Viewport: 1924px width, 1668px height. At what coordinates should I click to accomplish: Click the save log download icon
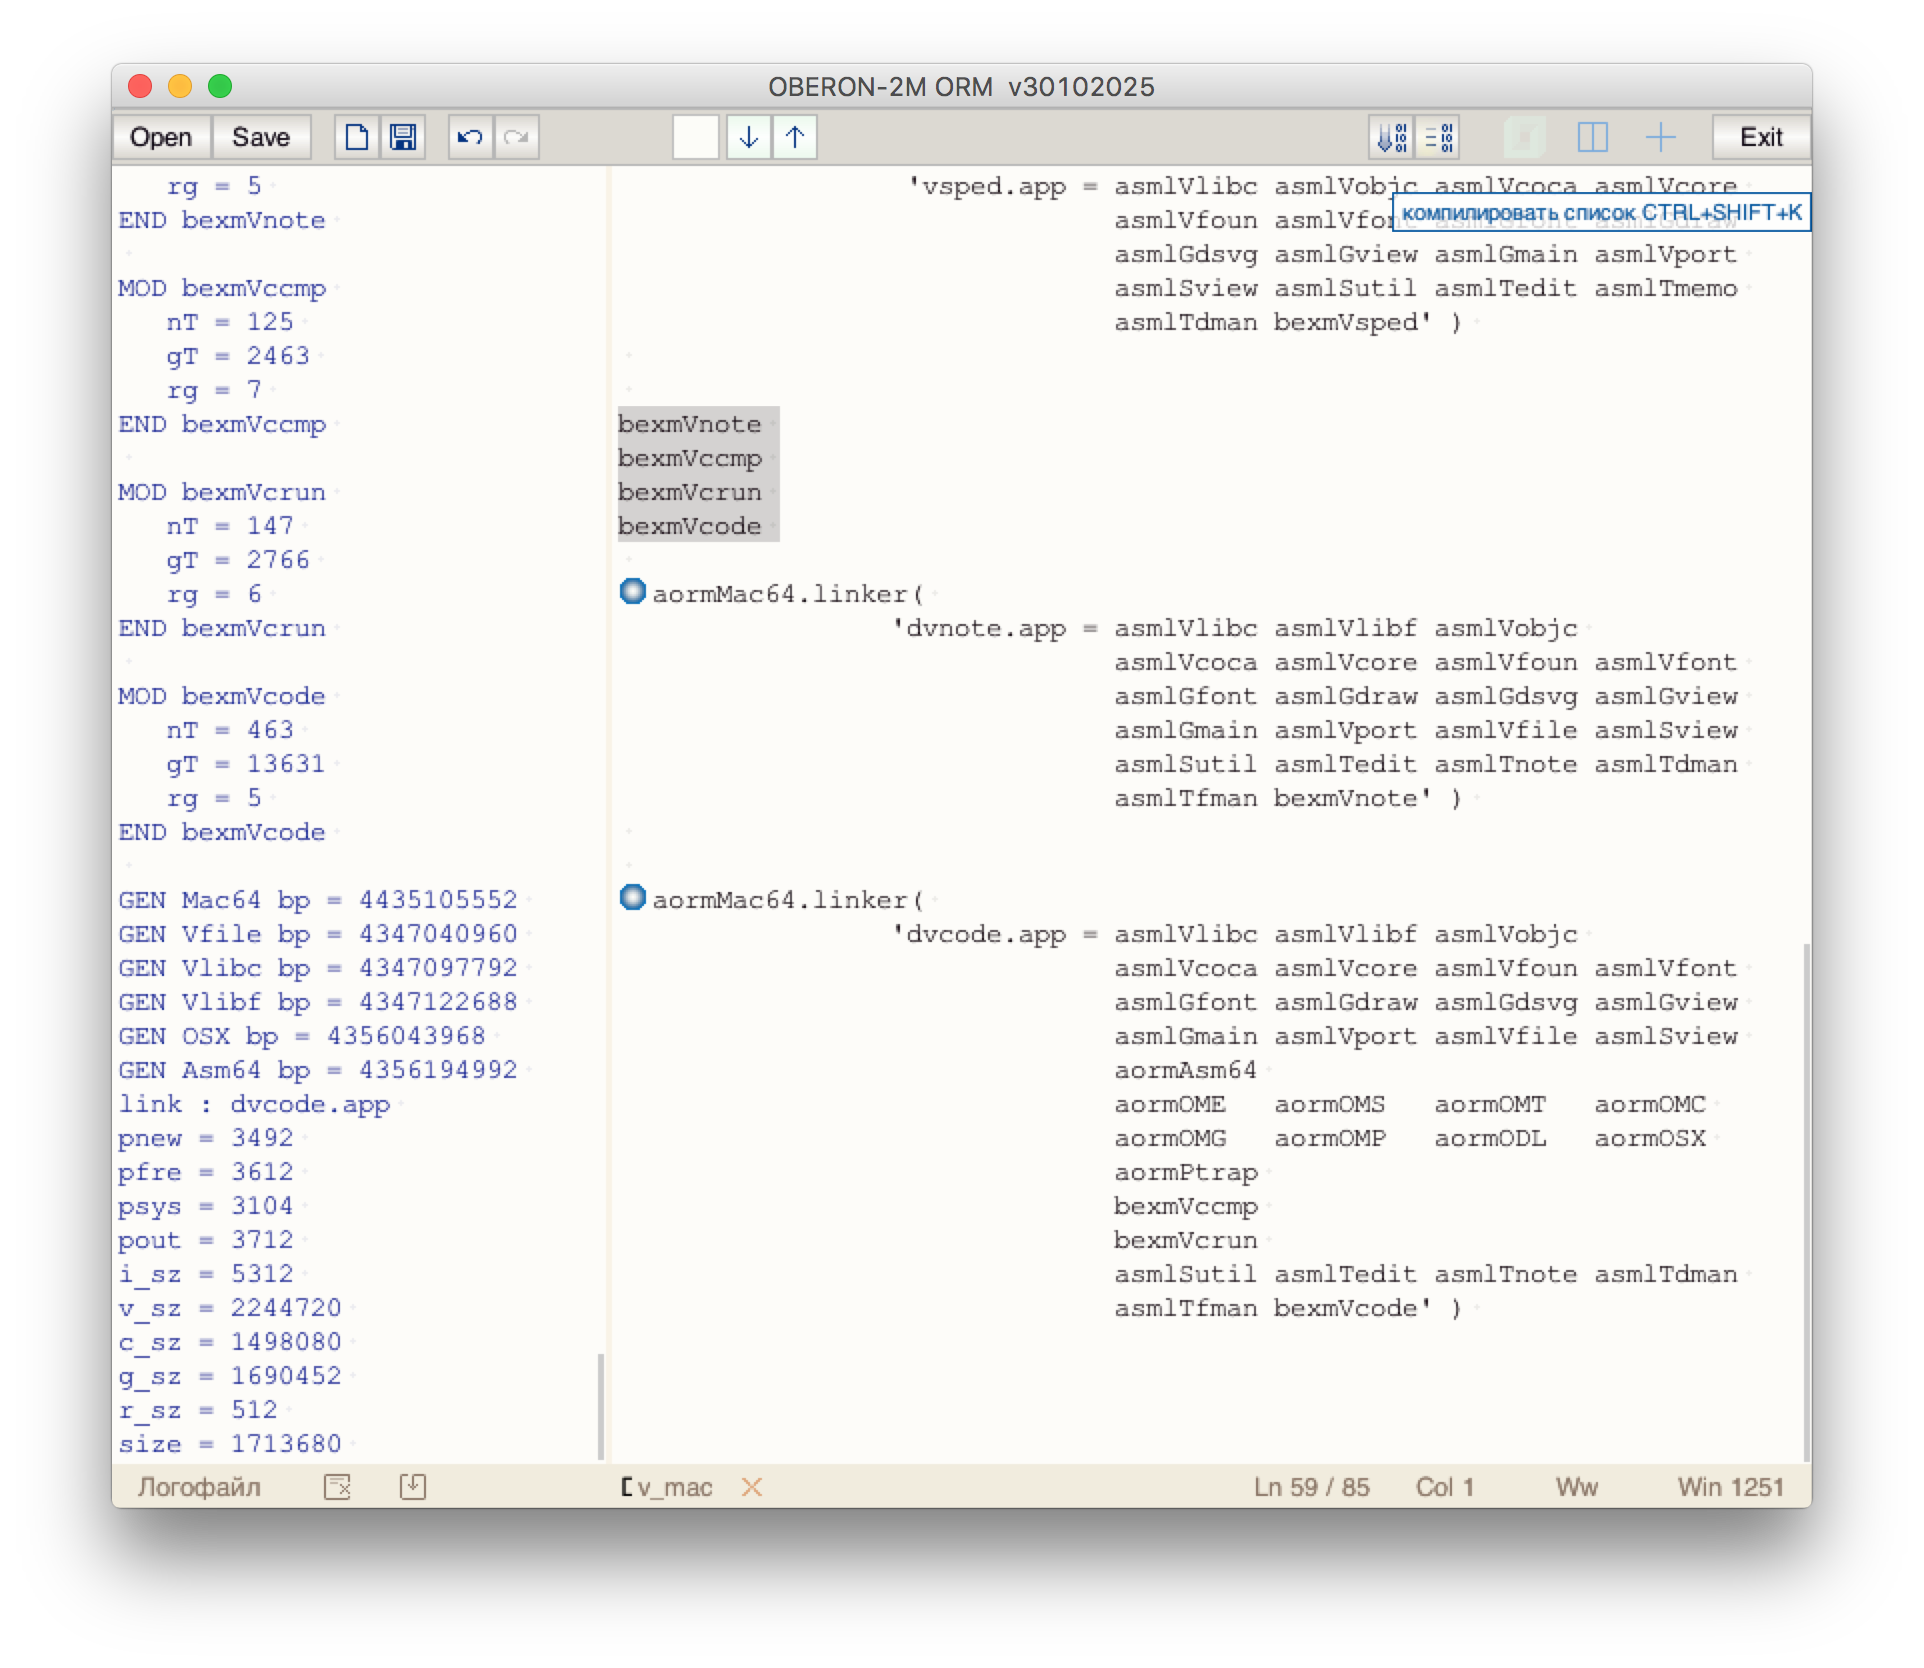pyautogui.click(x=413, y=1487)
